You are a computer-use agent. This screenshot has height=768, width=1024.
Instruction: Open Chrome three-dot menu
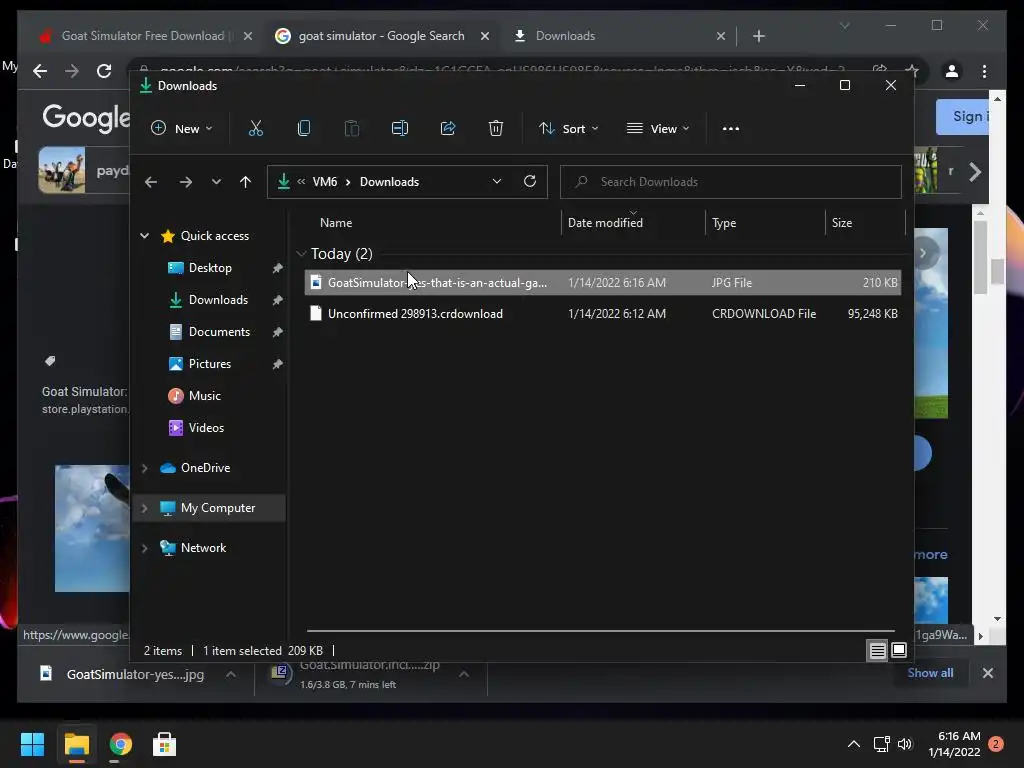tap(984, 71)
